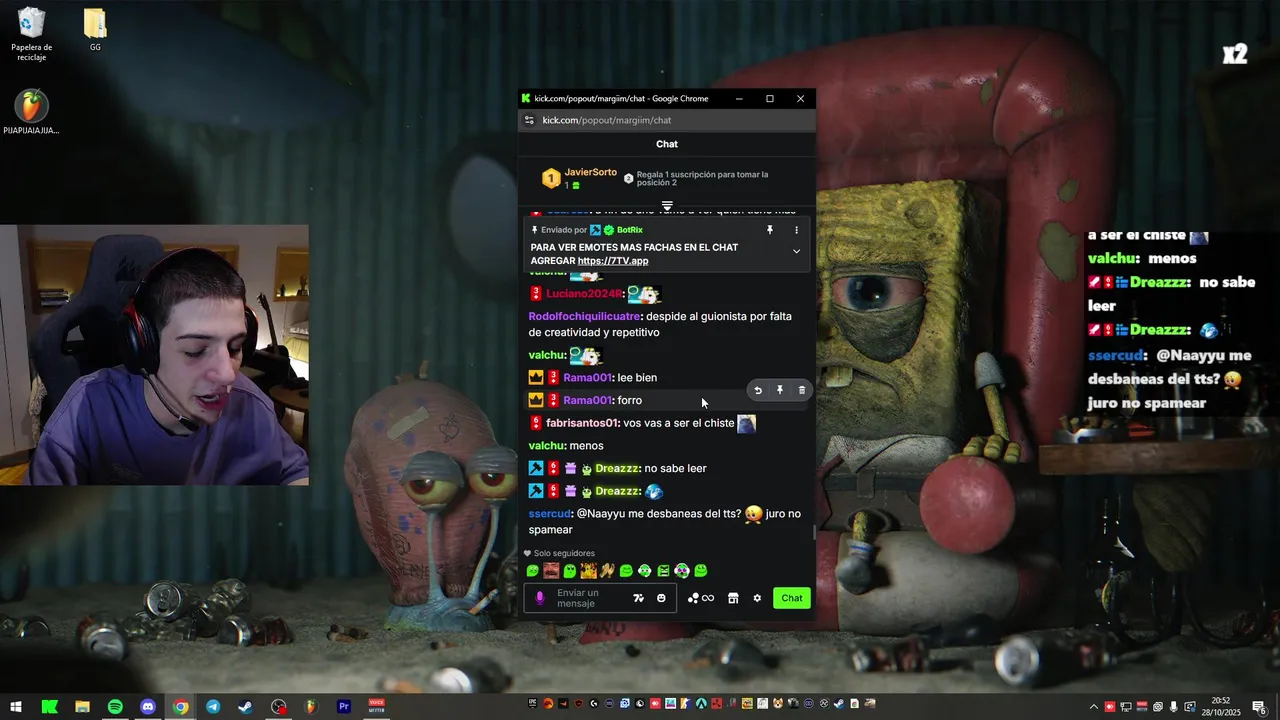The width and height of the screenshot is (1280, 720).
Task: Open the emoji picker smiley icon
Action: click(661, 598)
